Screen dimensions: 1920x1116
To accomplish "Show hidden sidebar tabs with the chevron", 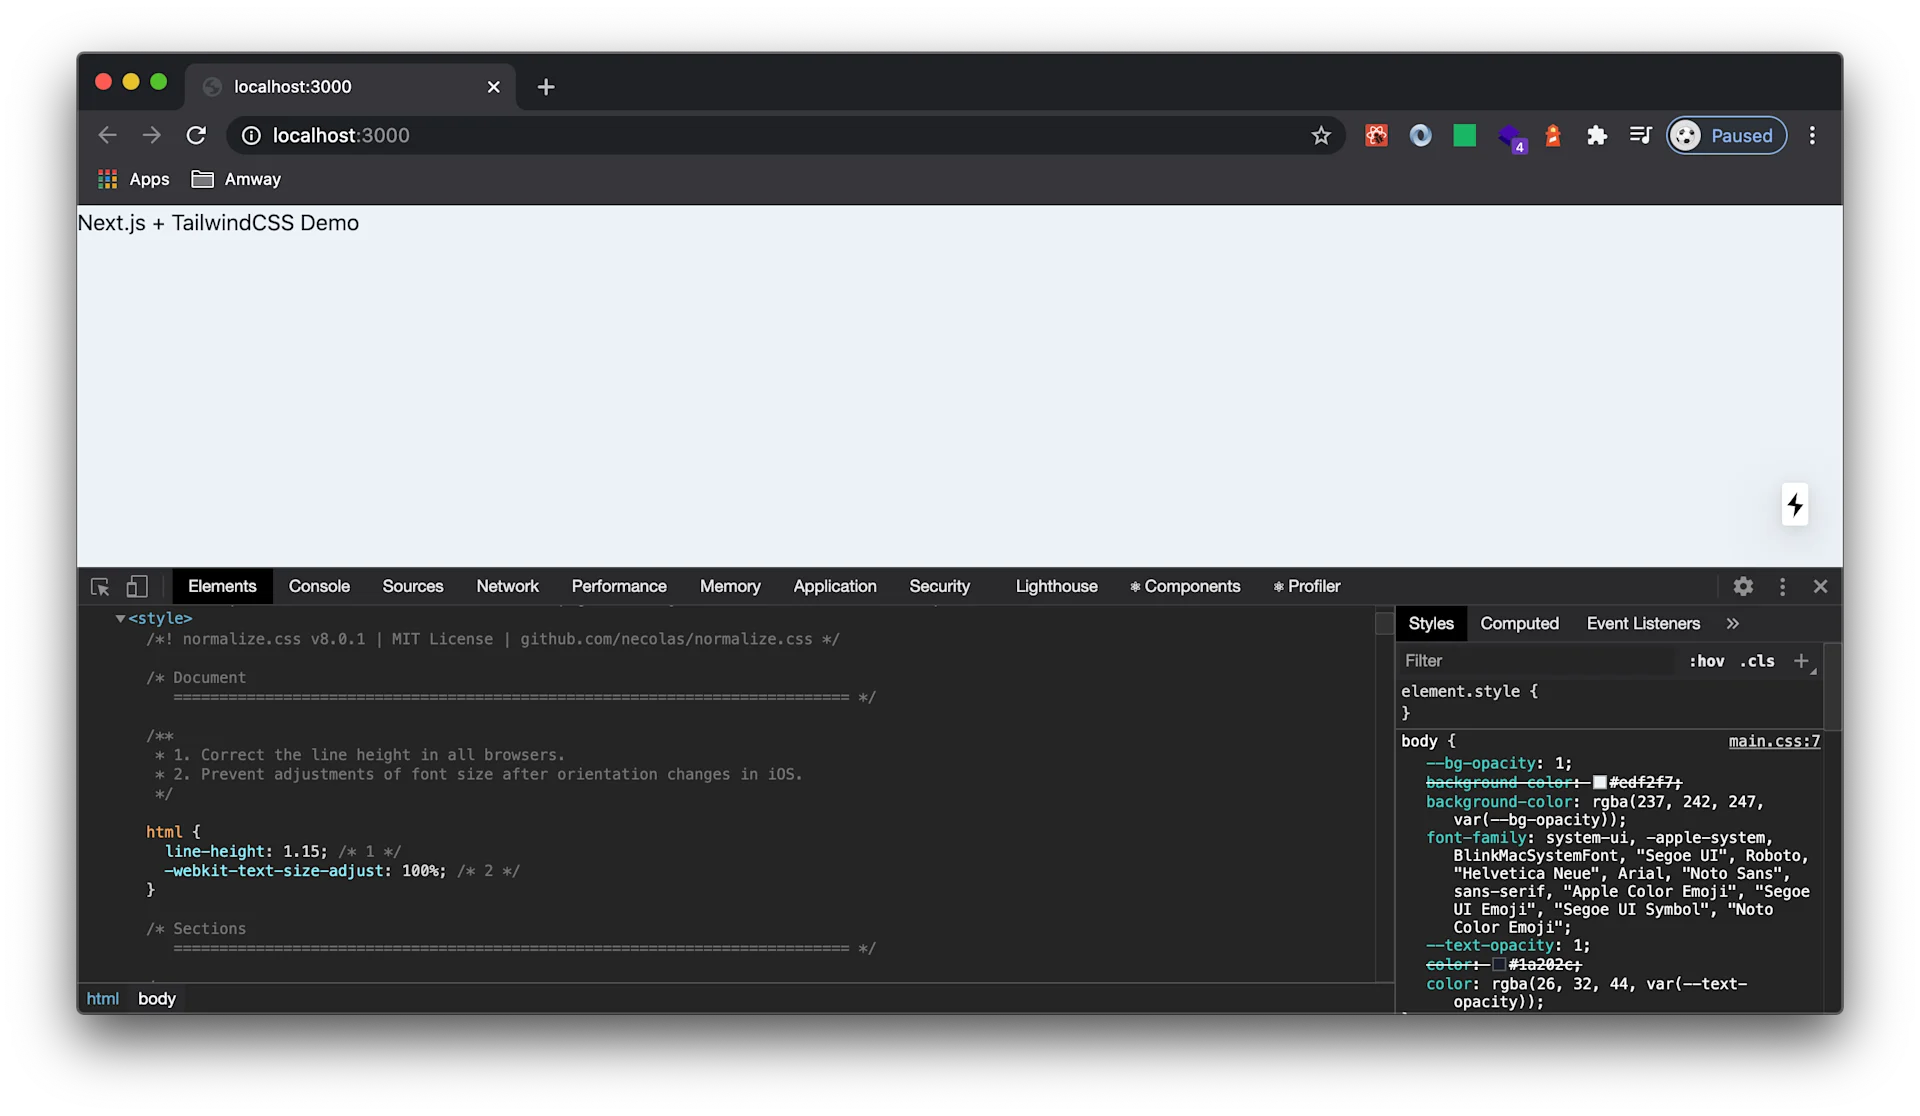I will point(1732,623).
